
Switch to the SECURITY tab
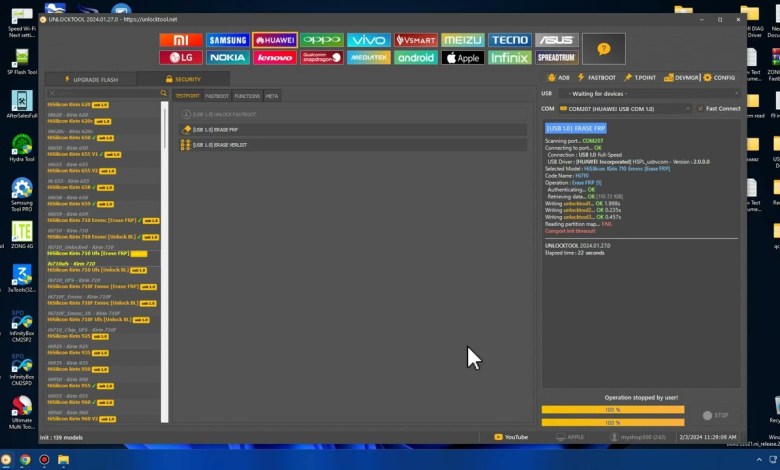(x=183, y=79)
